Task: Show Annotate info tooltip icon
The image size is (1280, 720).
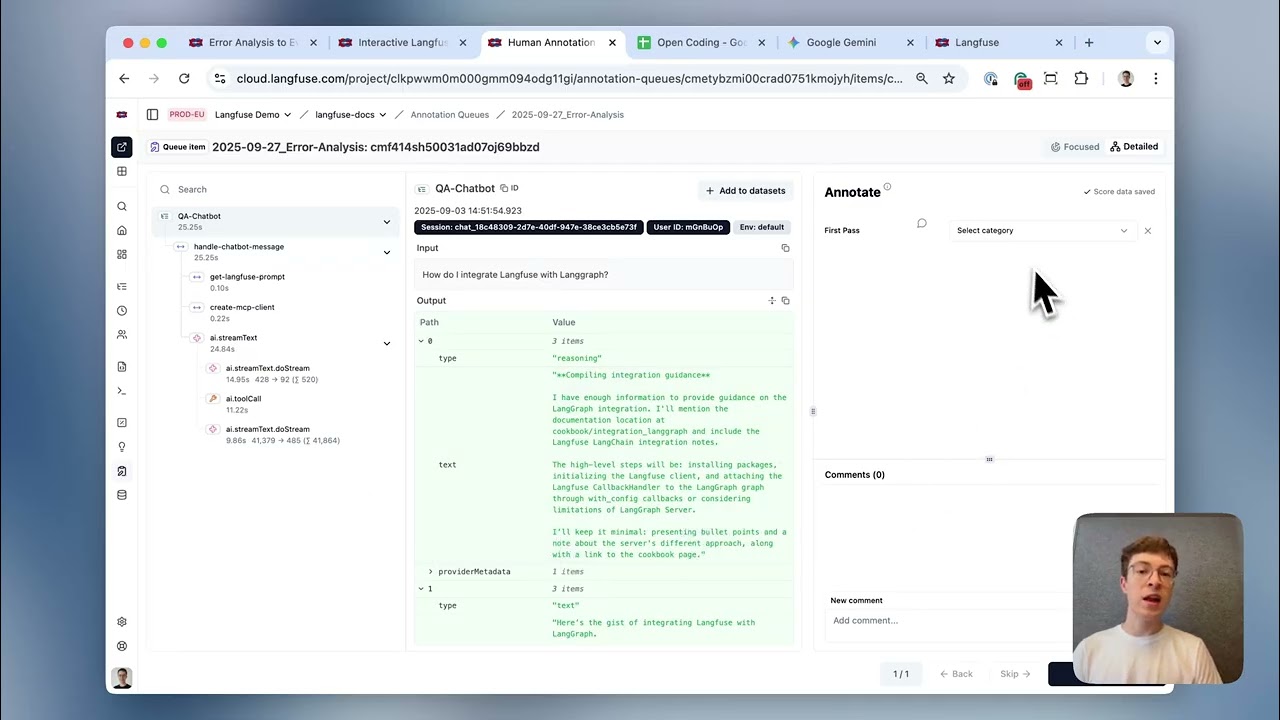Action: pyautogui.click(x=887, y=187)
